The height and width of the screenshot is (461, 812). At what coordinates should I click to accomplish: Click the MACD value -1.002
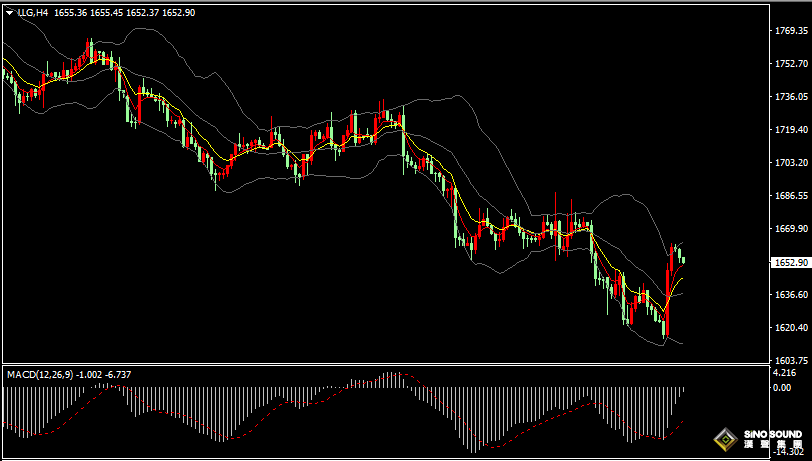(x=89, y=374)
